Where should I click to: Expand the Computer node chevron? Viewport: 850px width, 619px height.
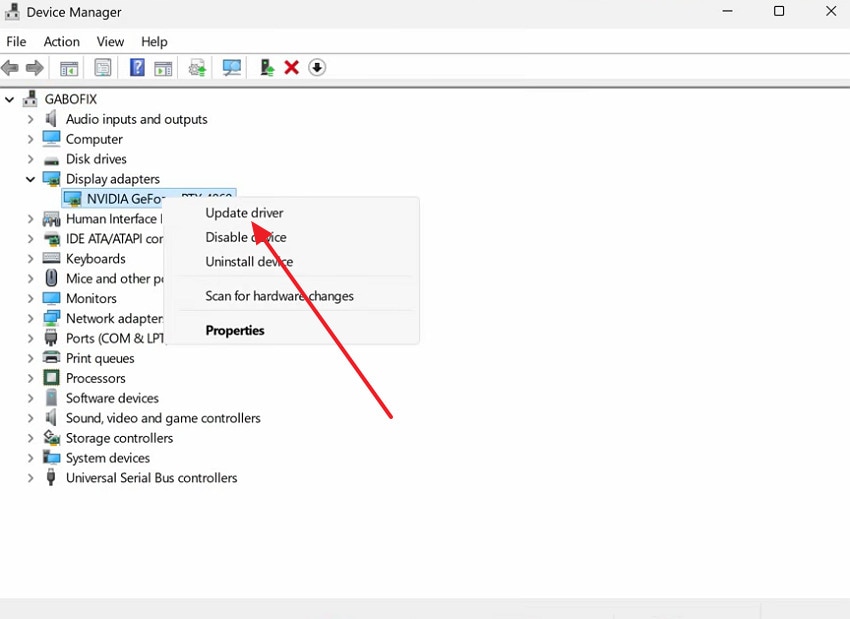coord(30,139)
